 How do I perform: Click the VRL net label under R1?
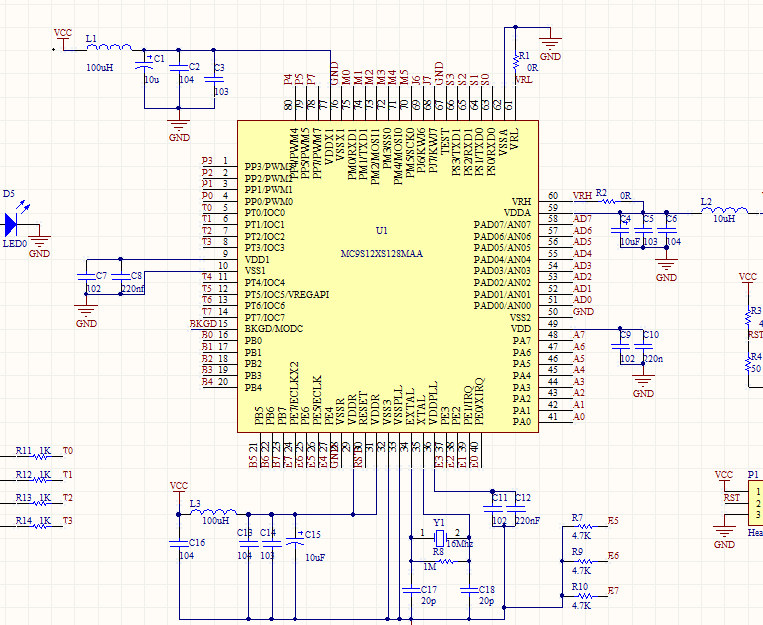pos(524,80)
